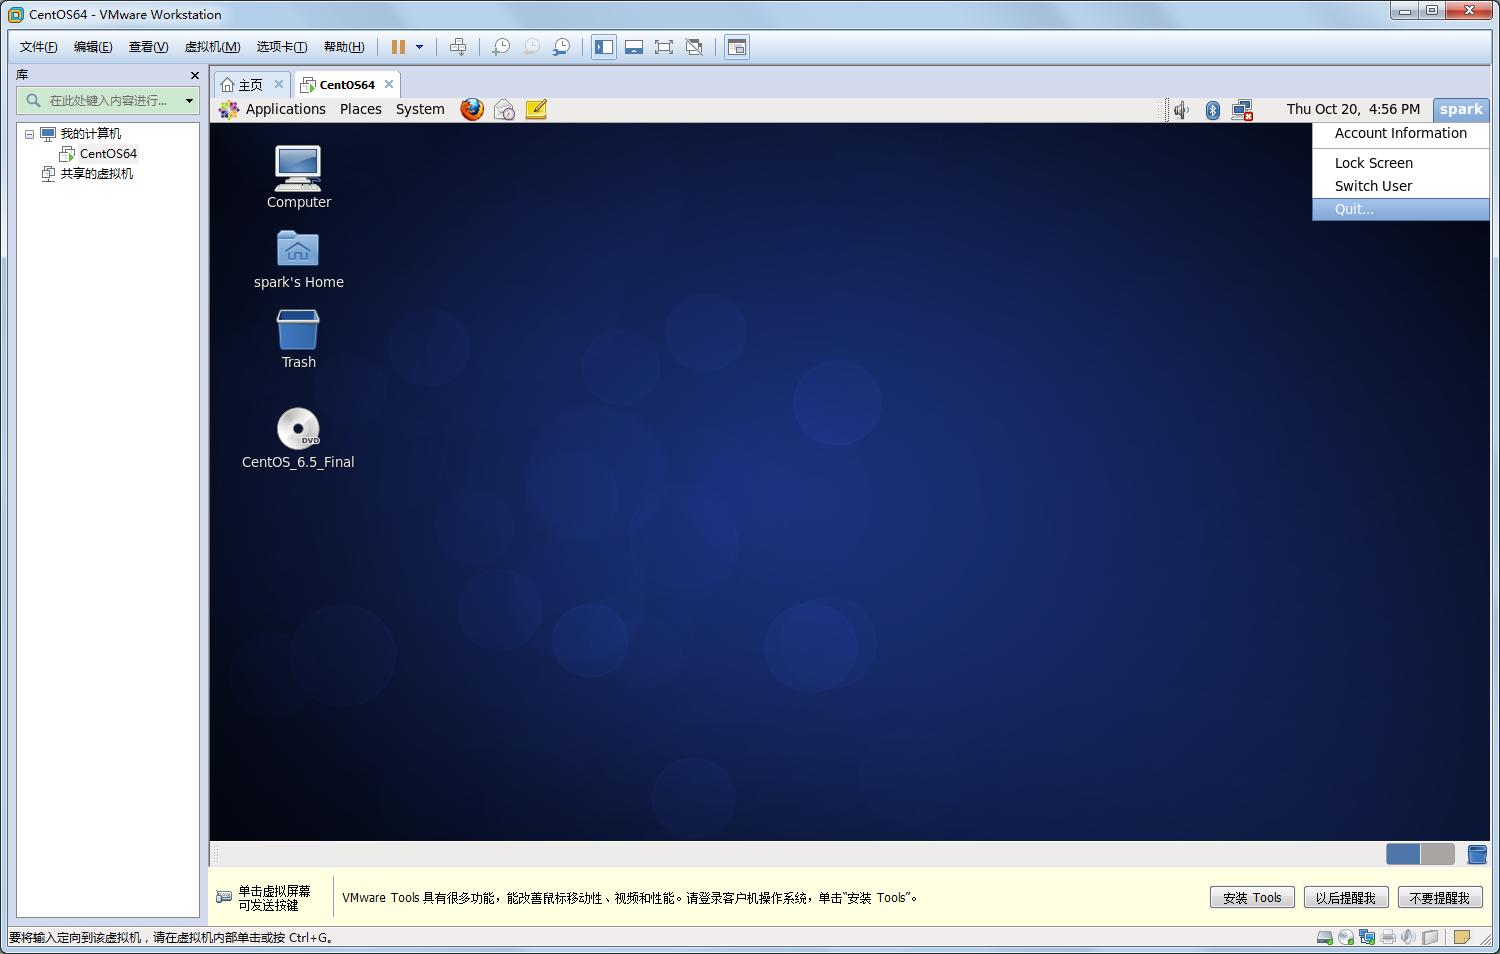Image resolution: width=1500 pixels, height=954 pixels.
Task: Choose Switch User from user menu
Action: point(1401,186)
